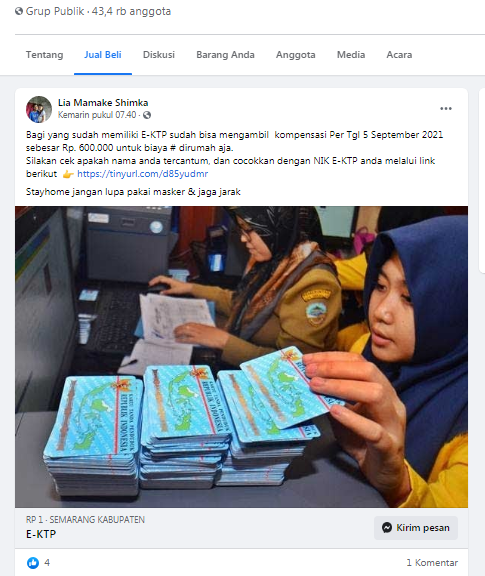
Task: Open the Lia Mamake Shimka profile name
Action: coord(103,102)
